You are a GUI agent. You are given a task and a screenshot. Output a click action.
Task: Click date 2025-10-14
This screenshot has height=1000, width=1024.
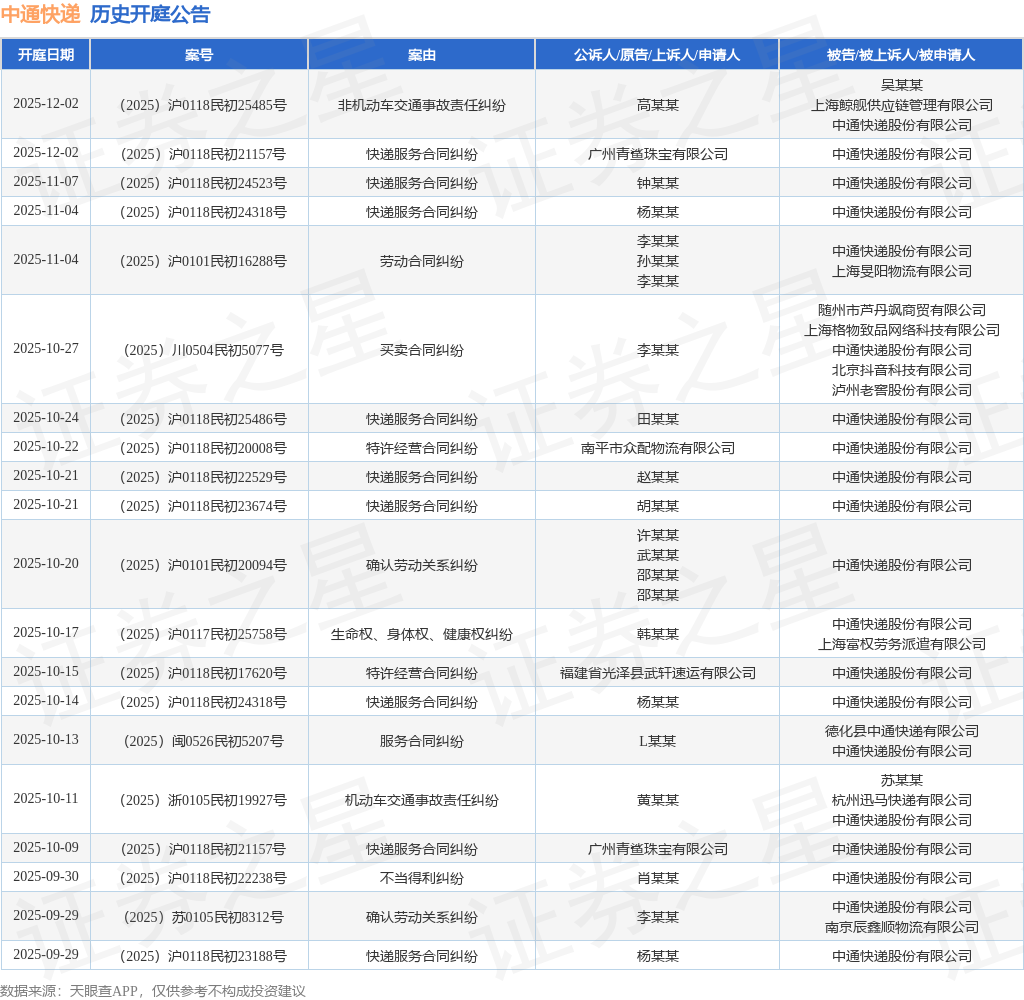(x=46, y=701)
